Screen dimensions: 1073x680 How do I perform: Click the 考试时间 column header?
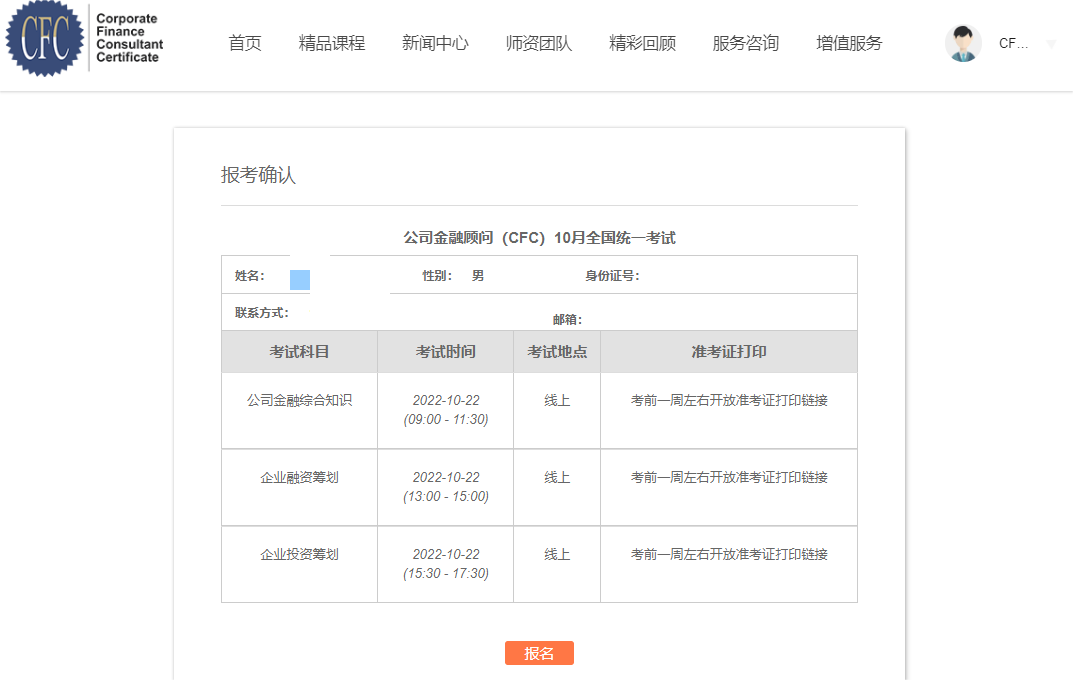point(445,352)
